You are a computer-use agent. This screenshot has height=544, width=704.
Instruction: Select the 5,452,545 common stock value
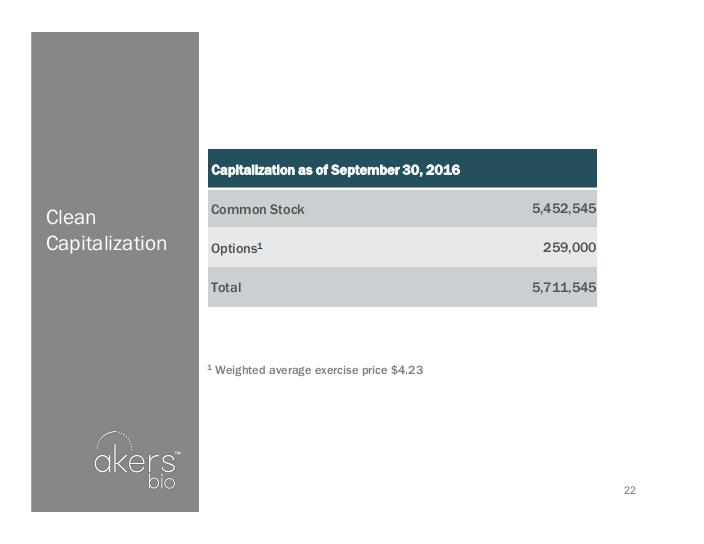pyautogui.click(x=563, y=209)
